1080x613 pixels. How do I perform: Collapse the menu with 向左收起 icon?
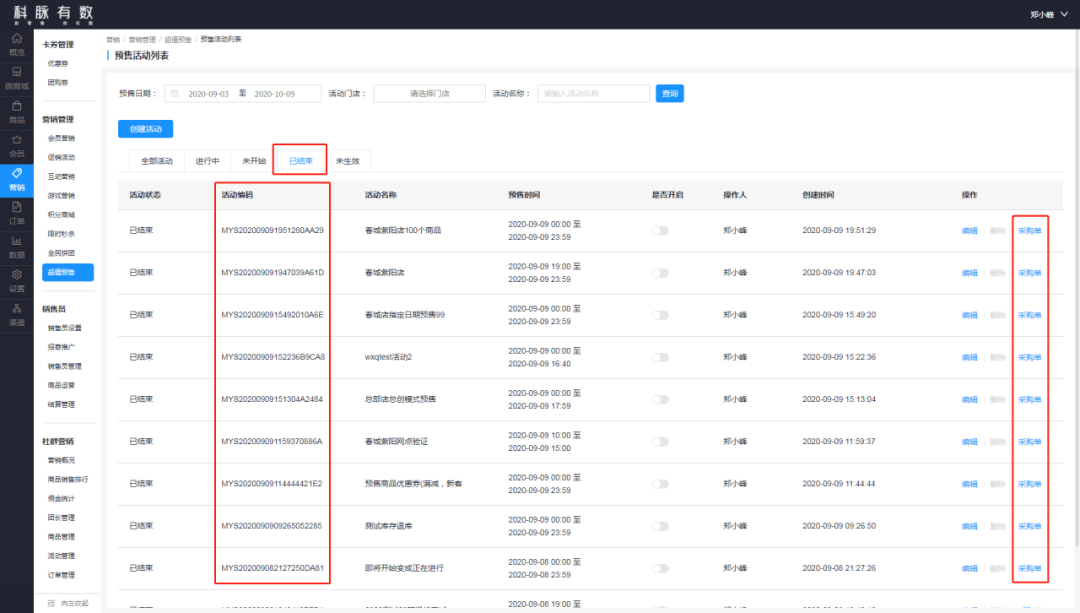(x=51, y=603)
